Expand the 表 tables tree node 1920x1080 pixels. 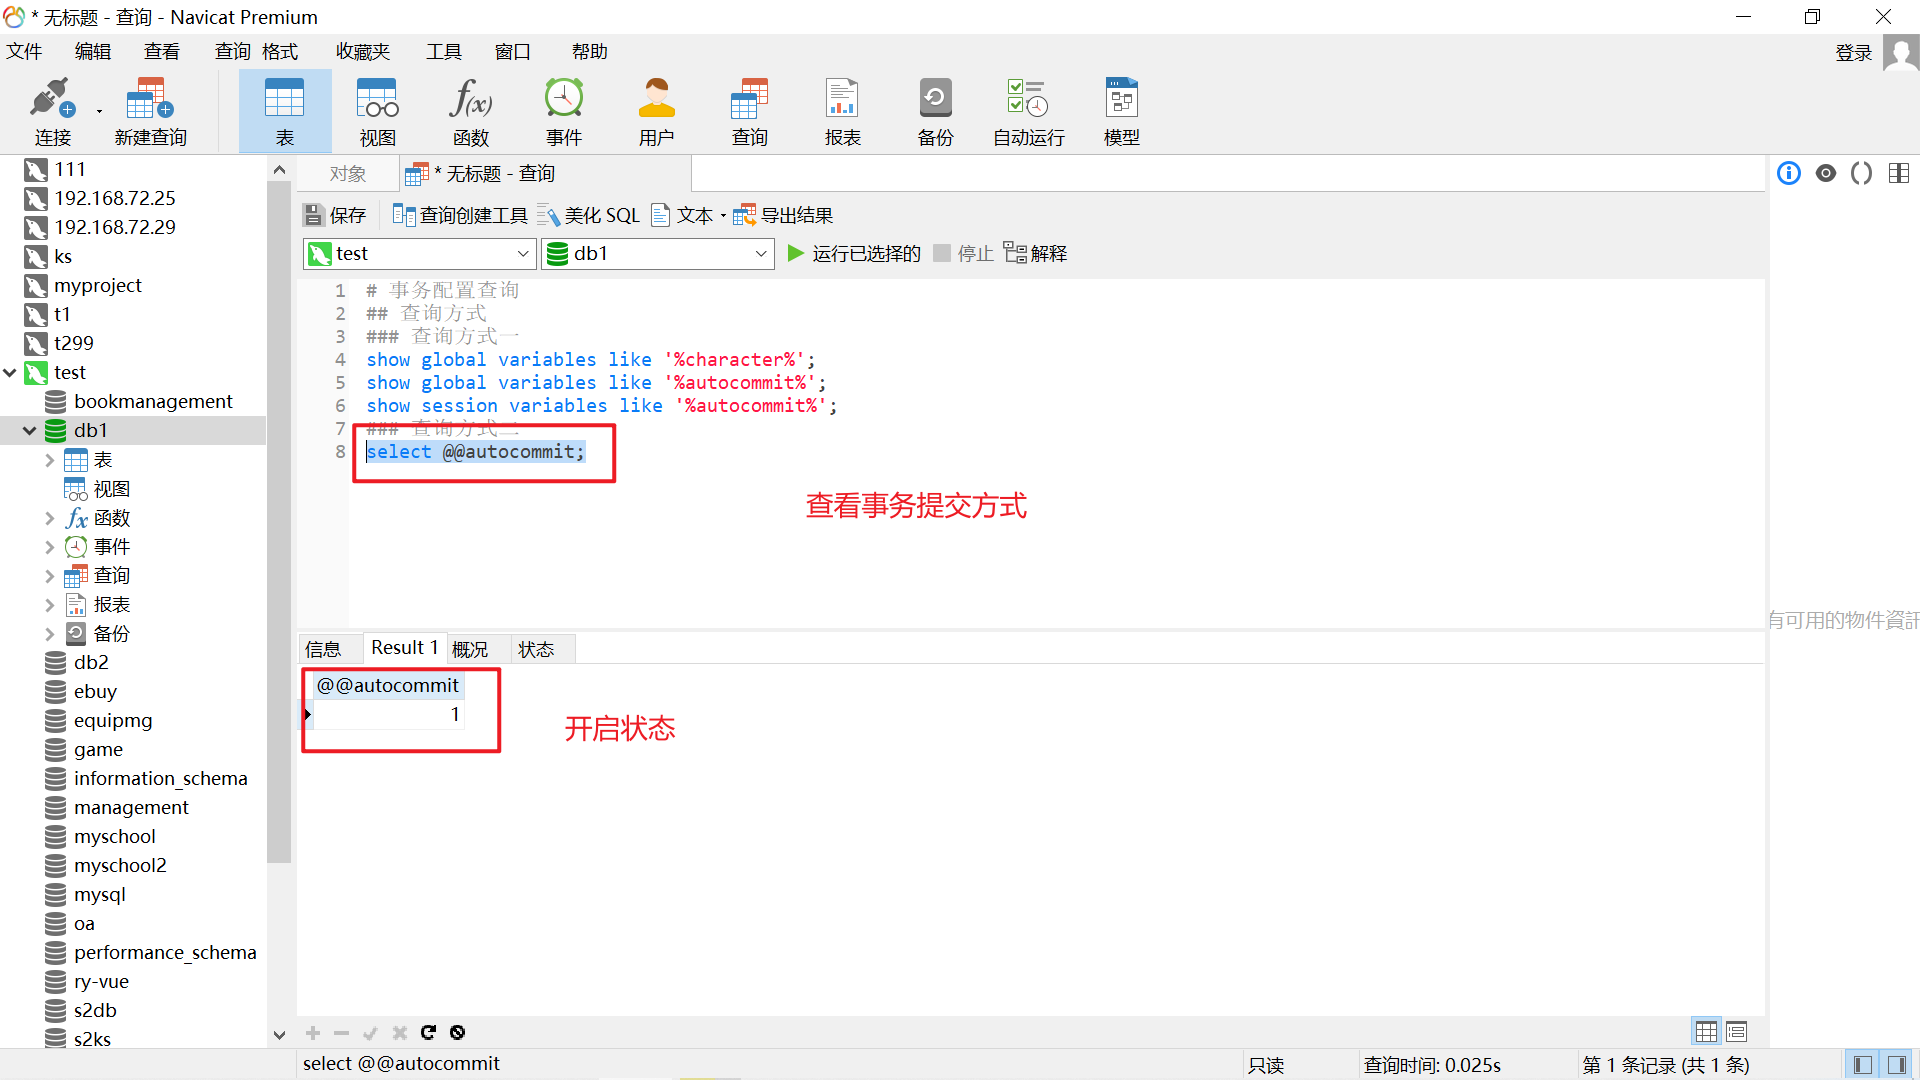49,460
